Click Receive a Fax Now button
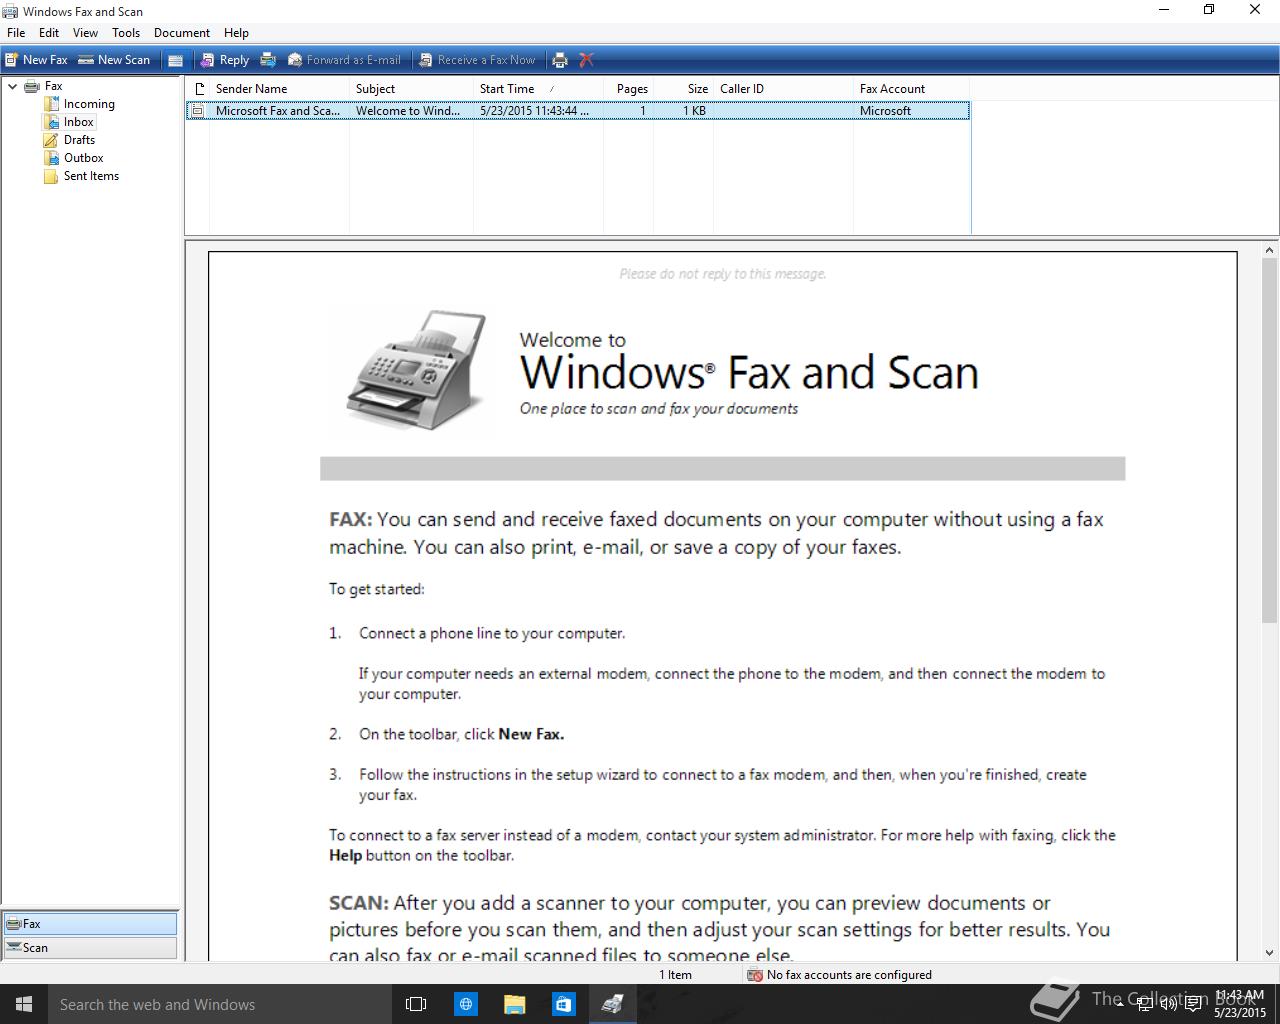Screen dimensions: 1280x1024 tap(477, 60)
